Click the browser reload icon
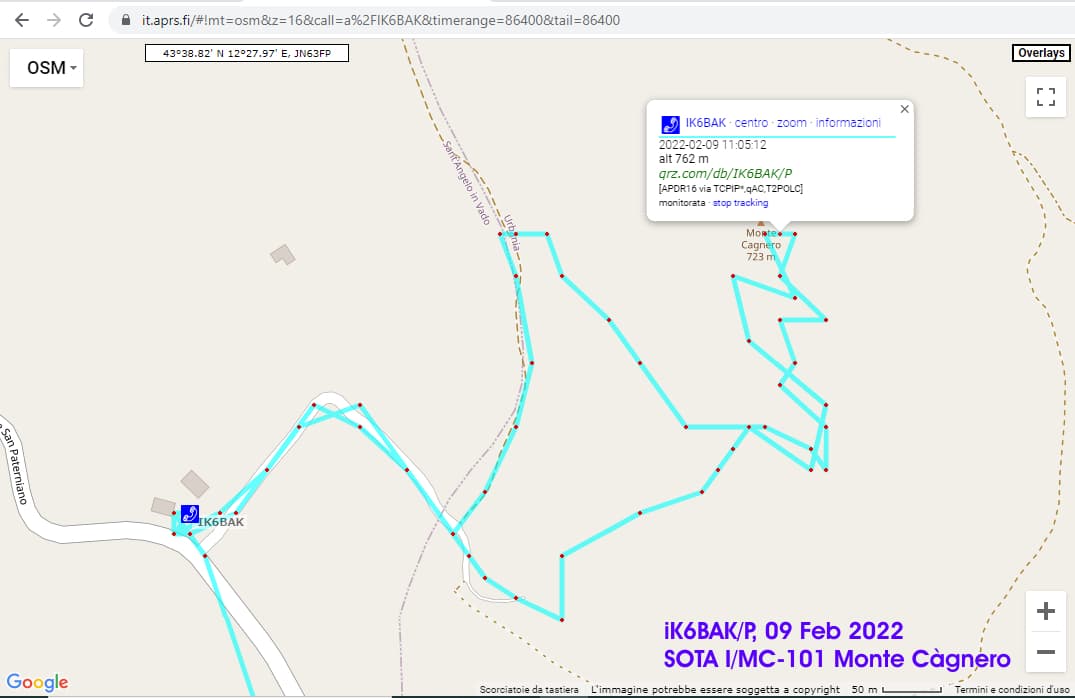Viewport: 1075px width, 698px height. tap(87, 19)
